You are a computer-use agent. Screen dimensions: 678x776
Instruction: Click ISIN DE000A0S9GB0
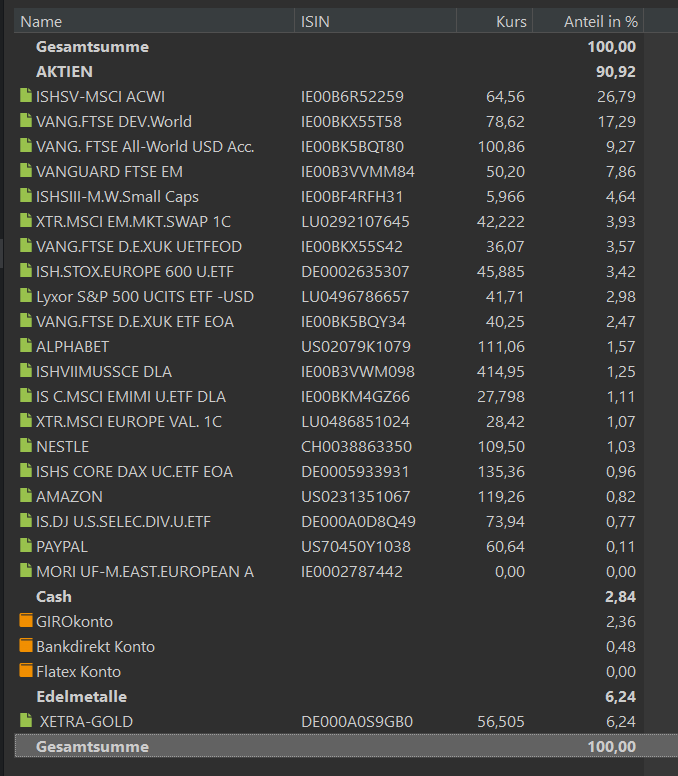[x=357, y=722]
